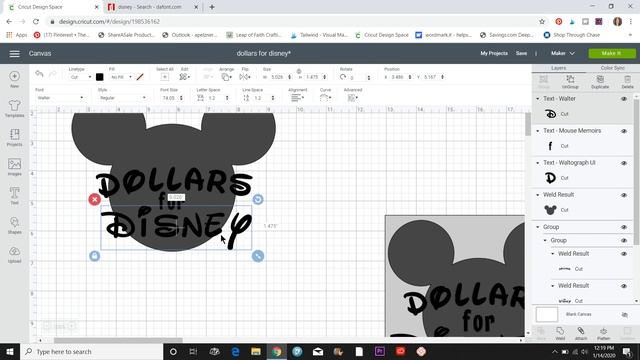Image resolution: width=640 pixels, height=360 pixels.
Task: Open the Font dropdown showing Walter
Action: pyautogui.click(x=60, y=98)
